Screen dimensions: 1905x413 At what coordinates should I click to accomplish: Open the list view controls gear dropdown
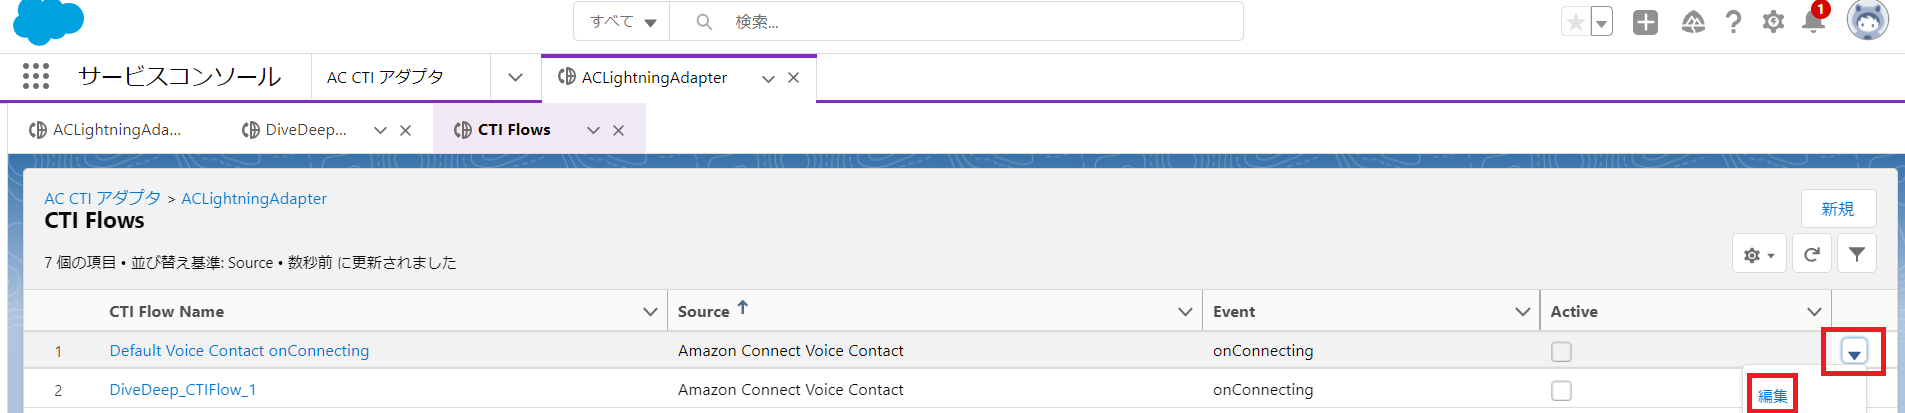tap(1758, 255)
